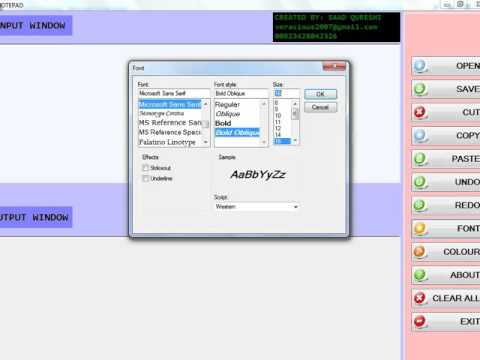Select font size 8
480x360 pixels.
pos(276,103)
